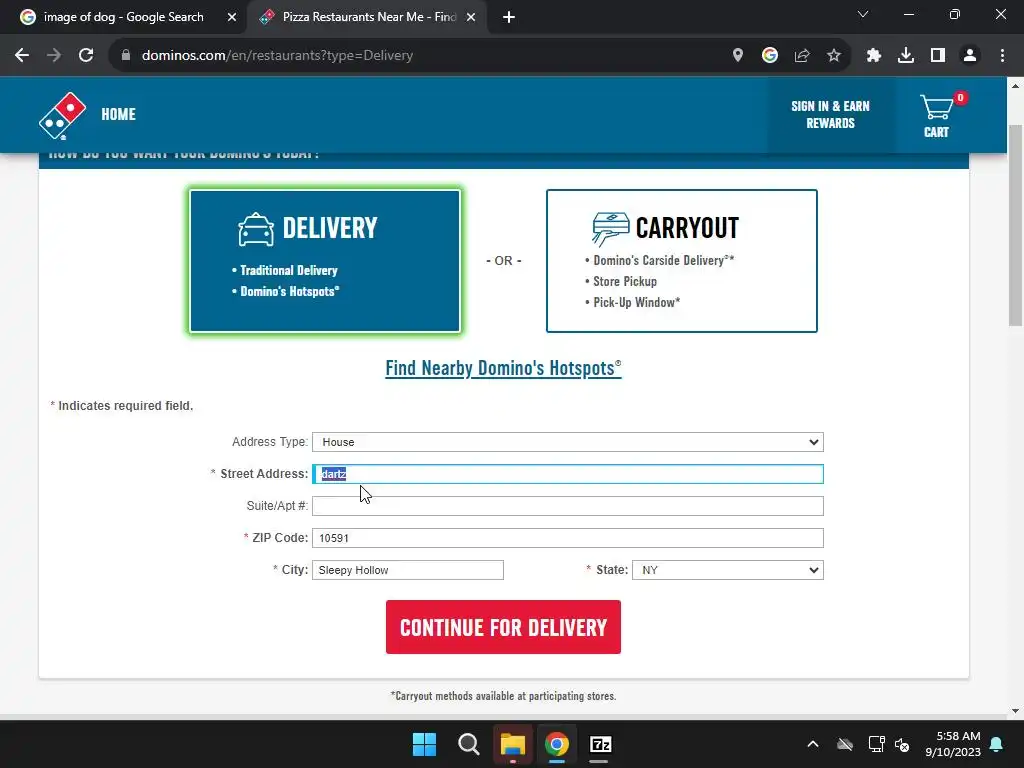
Task: Click the browser forward arrow
Action: point(54,56)
